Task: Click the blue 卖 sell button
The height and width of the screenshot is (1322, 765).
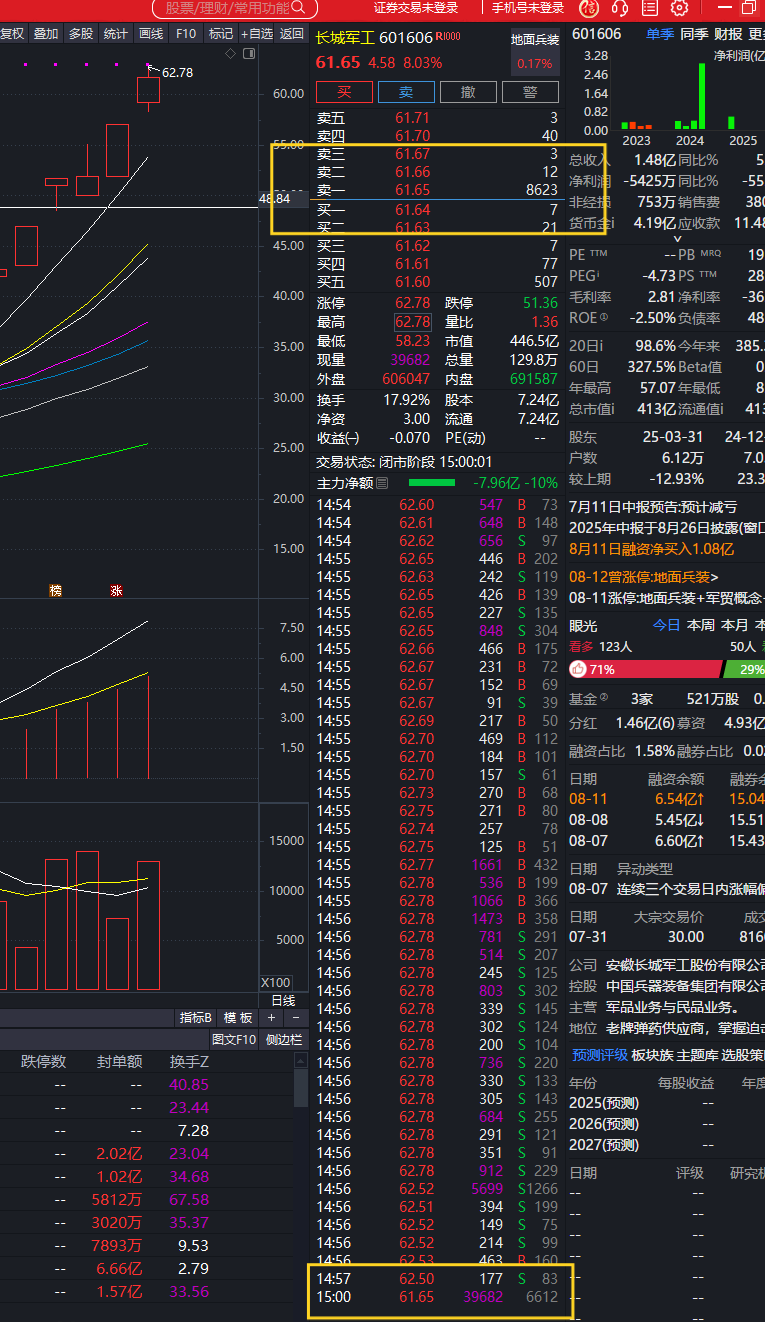Action: click(406, 92)
